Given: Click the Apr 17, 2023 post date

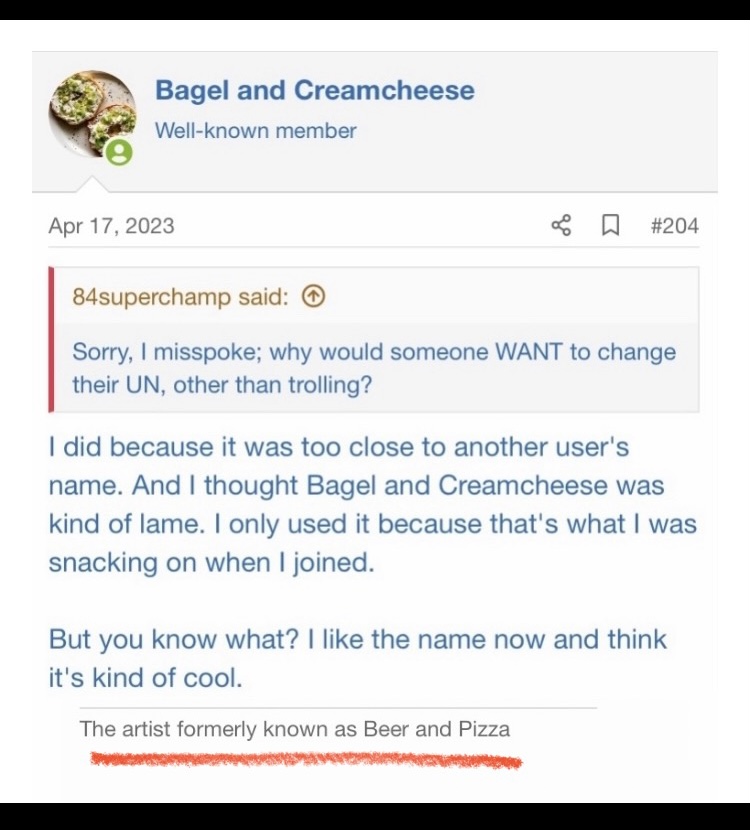Looking at the screenshot, I should click(111, 225).
